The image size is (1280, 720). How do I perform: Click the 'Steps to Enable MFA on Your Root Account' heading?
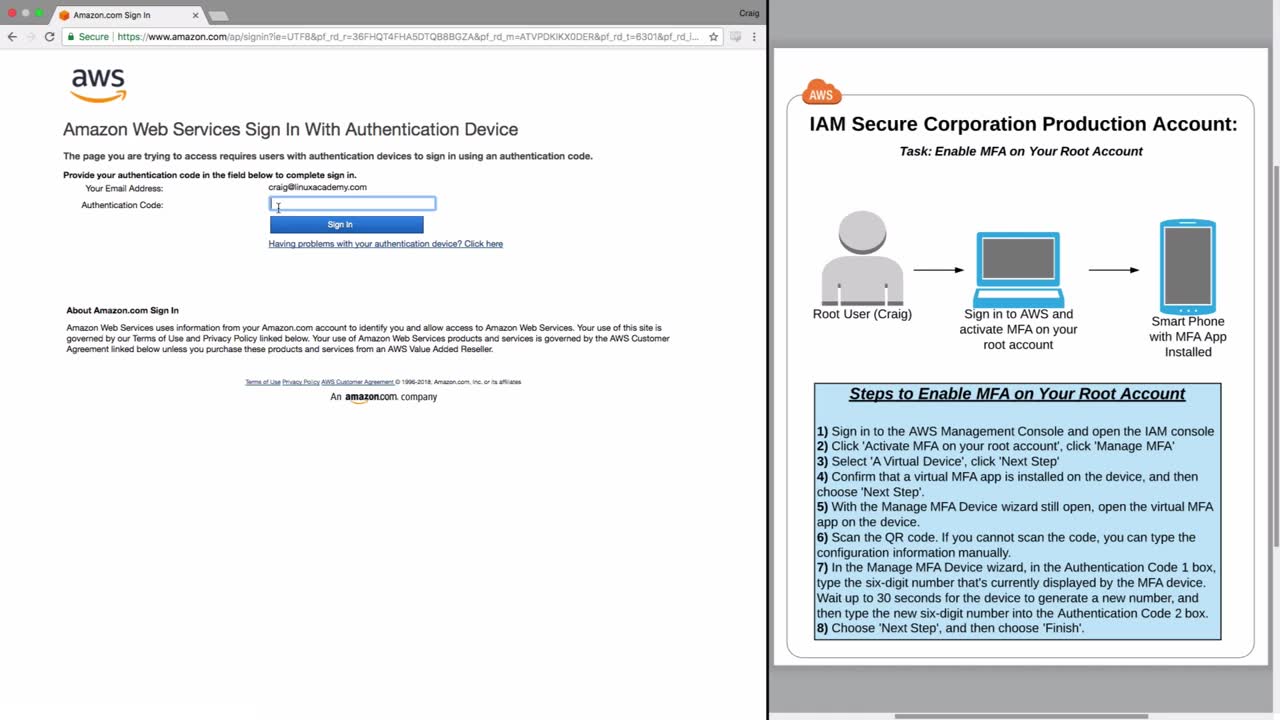tap(1017, 394)
